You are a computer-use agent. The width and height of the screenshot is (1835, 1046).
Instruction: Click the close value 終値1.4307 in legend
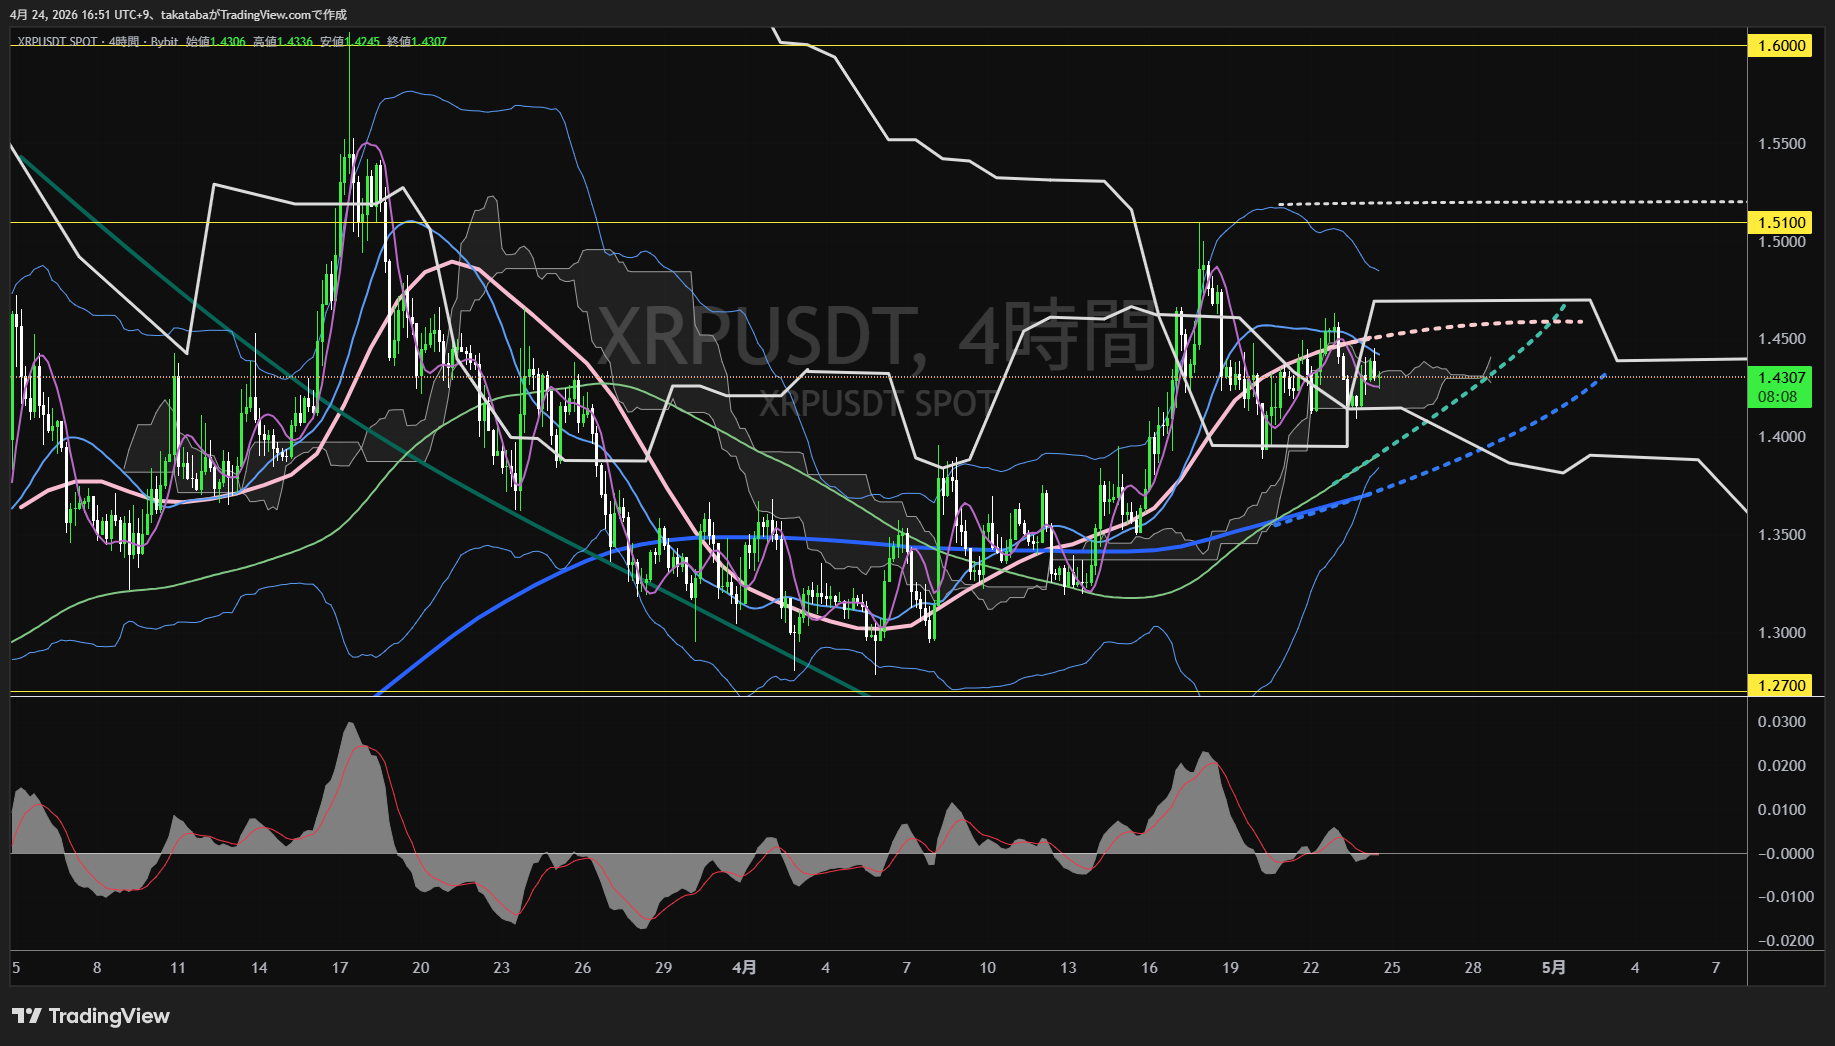[x=417, y=42]
